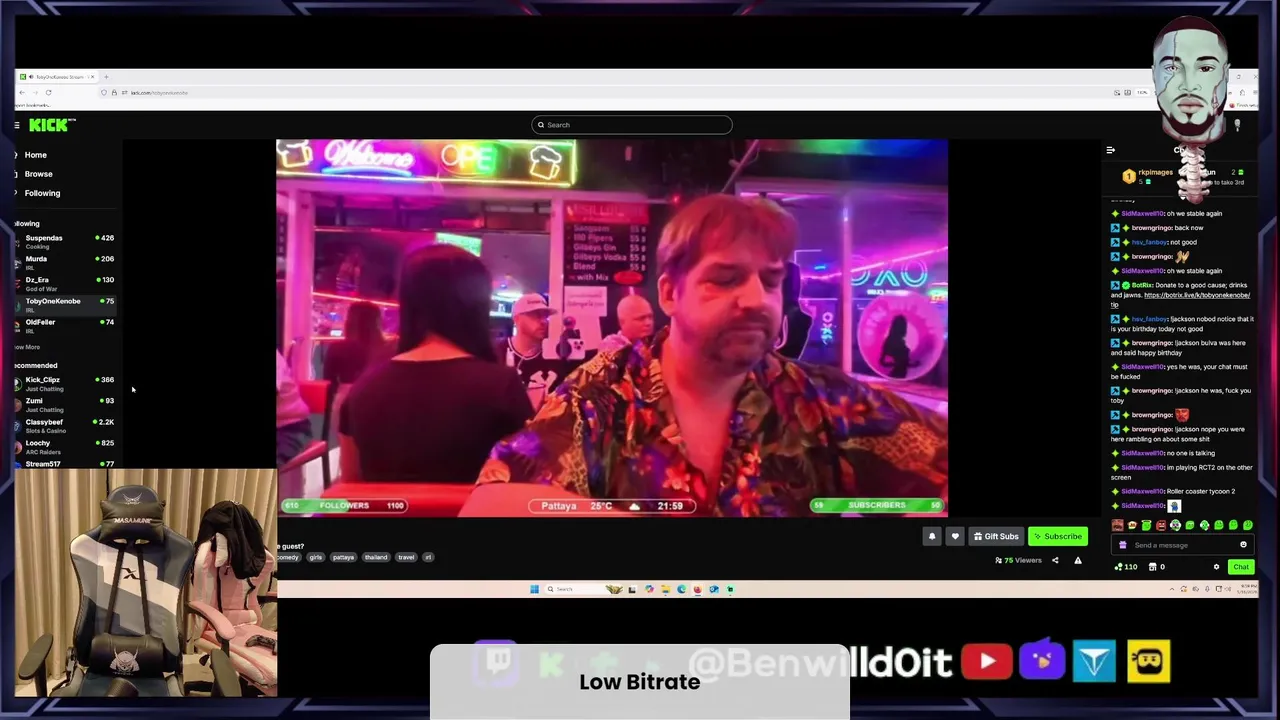Open Browse in the sidebar
The image size is (1280, 720).
point(38,174)
